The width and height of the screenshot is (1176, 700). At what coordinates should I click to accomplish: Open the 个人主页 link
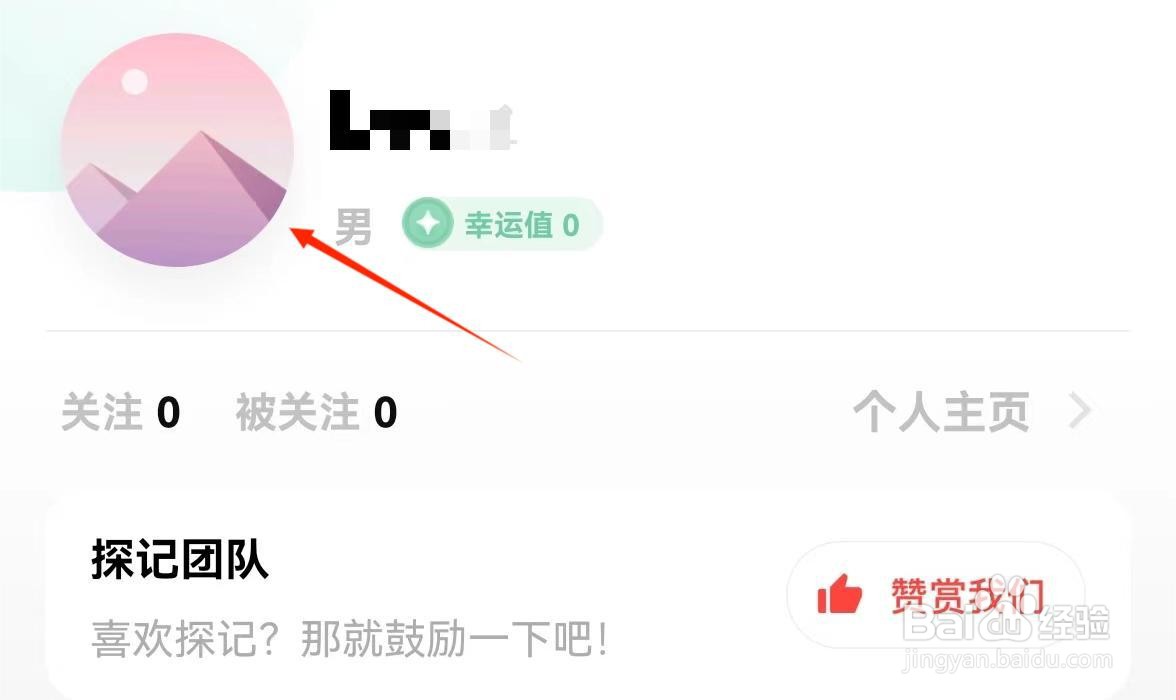tap(941, 412)
